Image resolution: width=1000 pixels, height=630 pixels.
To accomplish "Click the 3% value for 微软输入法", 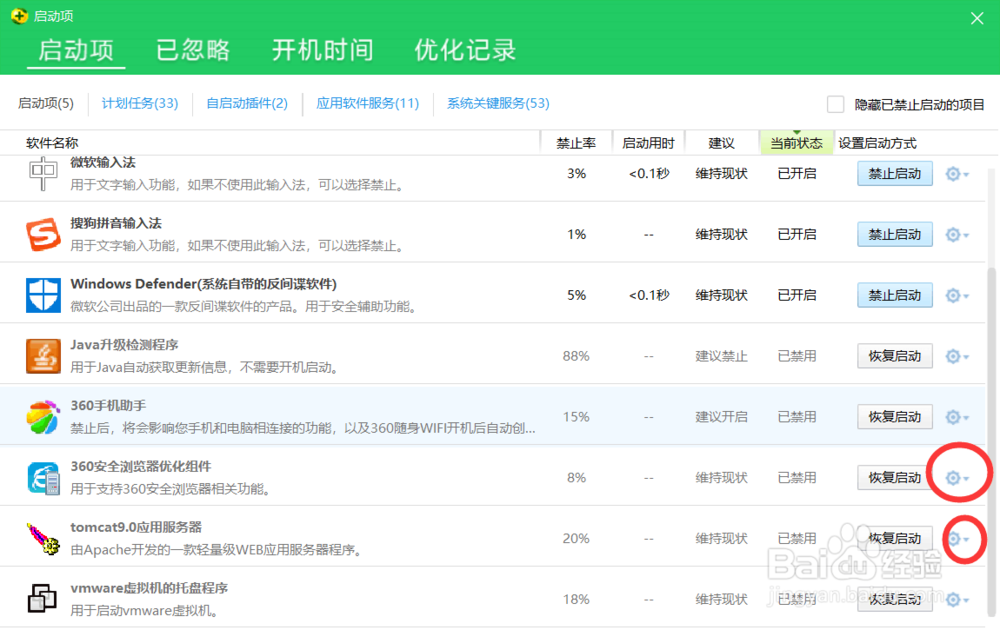I will coord(576,173).
